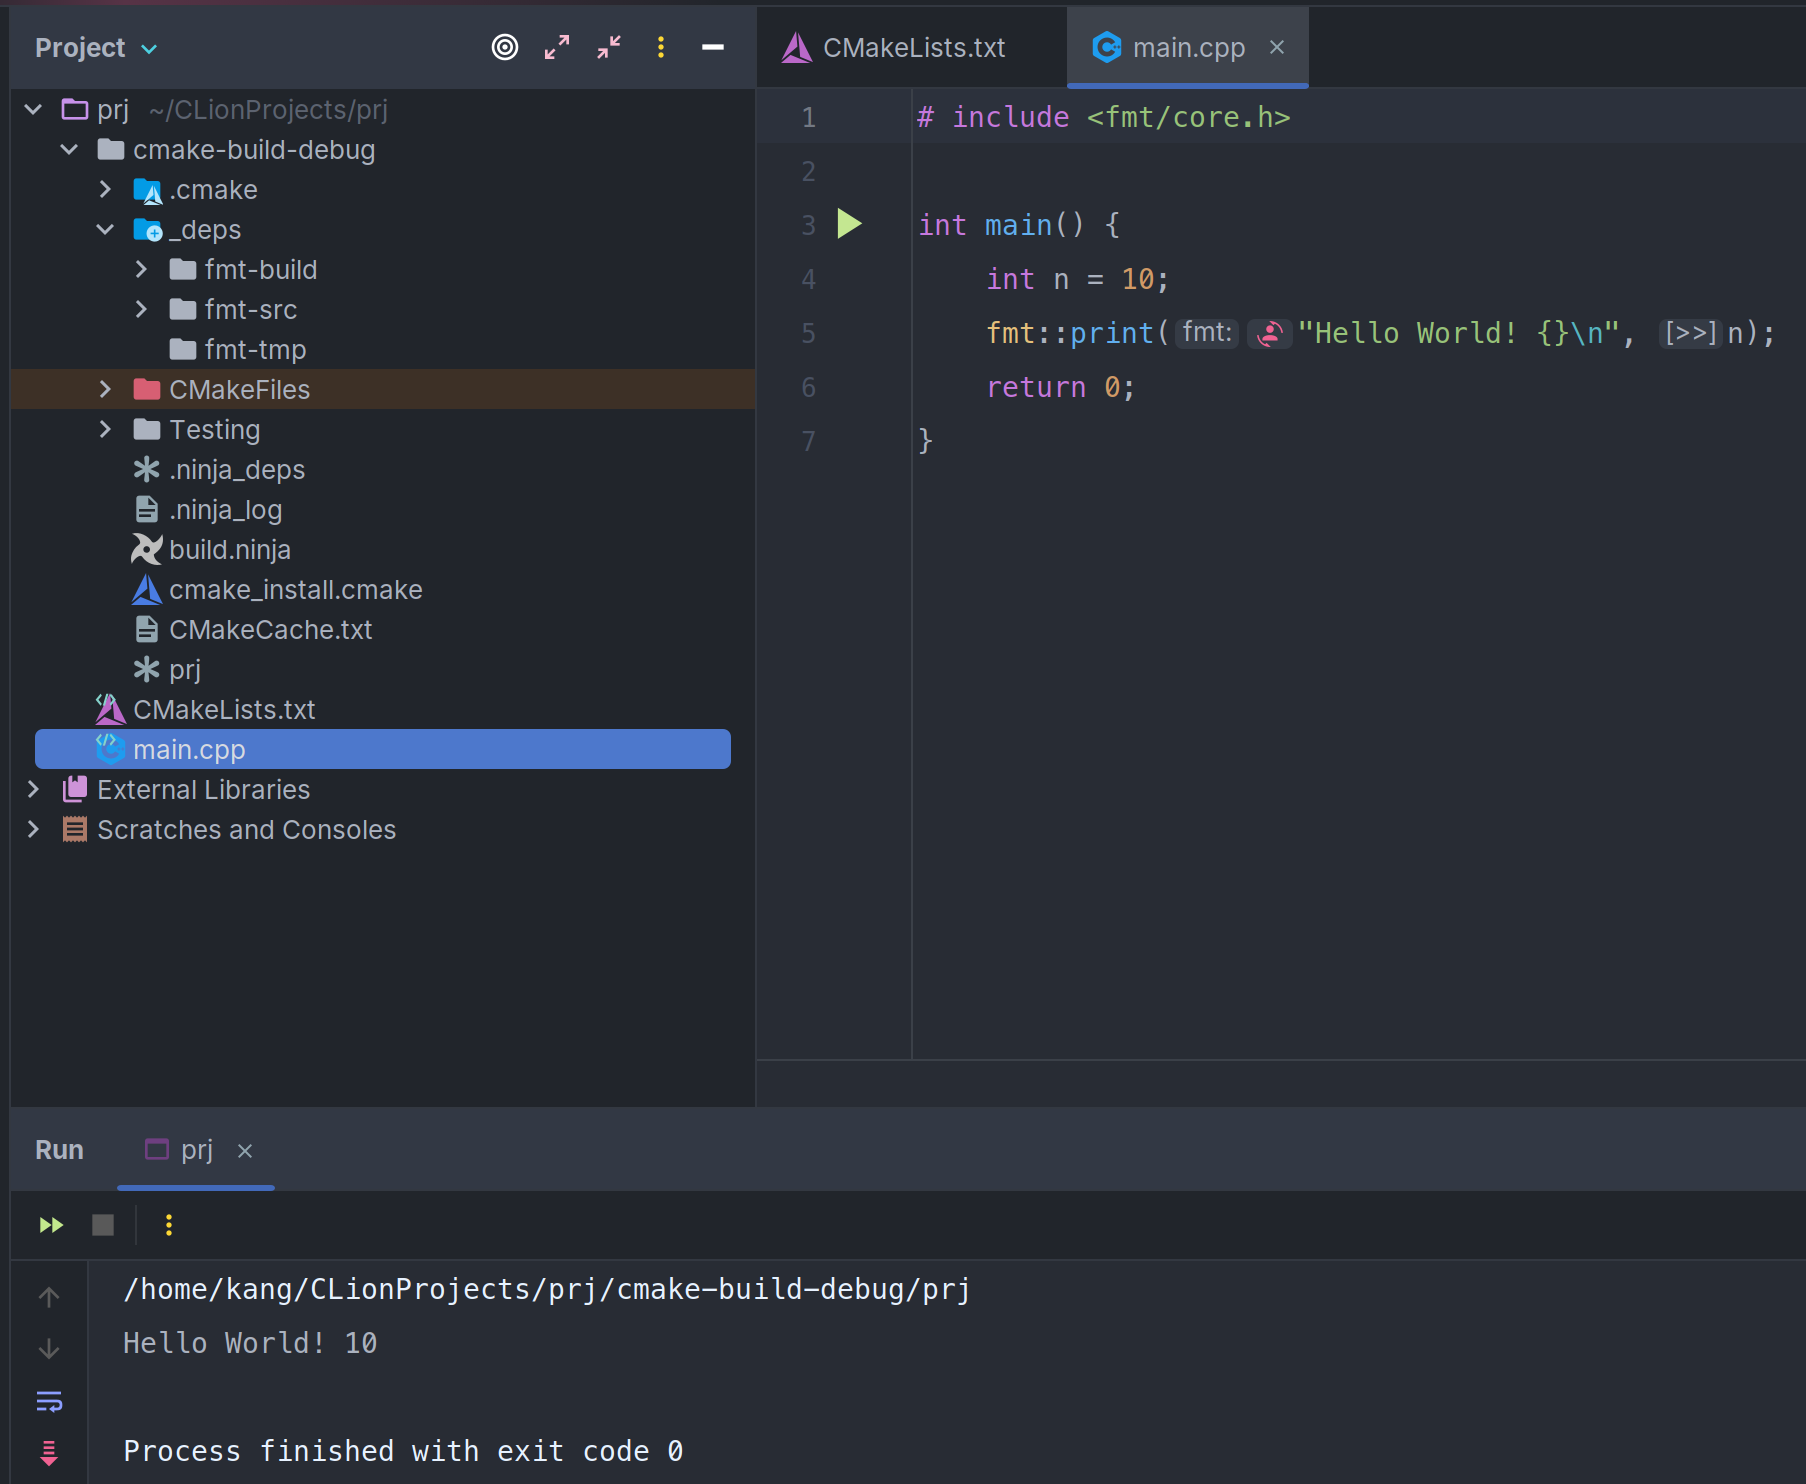The height and width of the screenshot is (1484, 1806).
Task: Select the prj executable file in tree
Action: (x=185, y=669)
